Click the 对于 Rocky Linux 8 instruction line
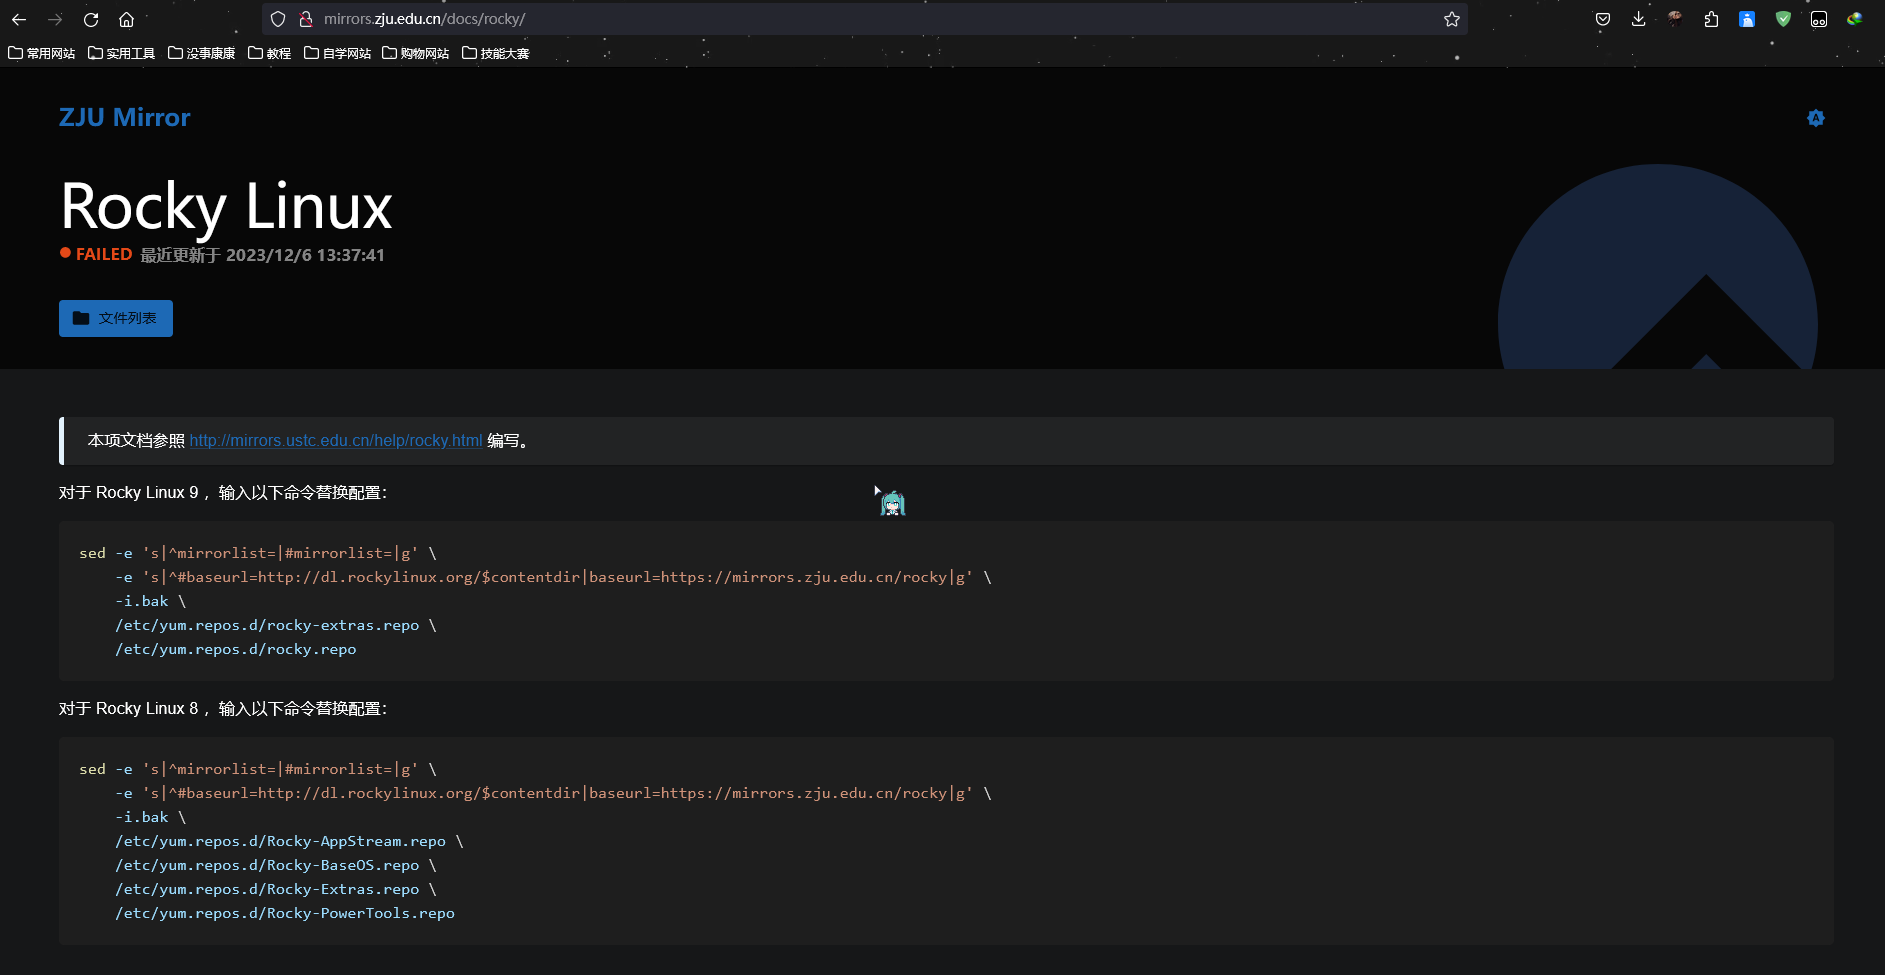The width and height of the screenshot is (1885, 975). [222, 708]
